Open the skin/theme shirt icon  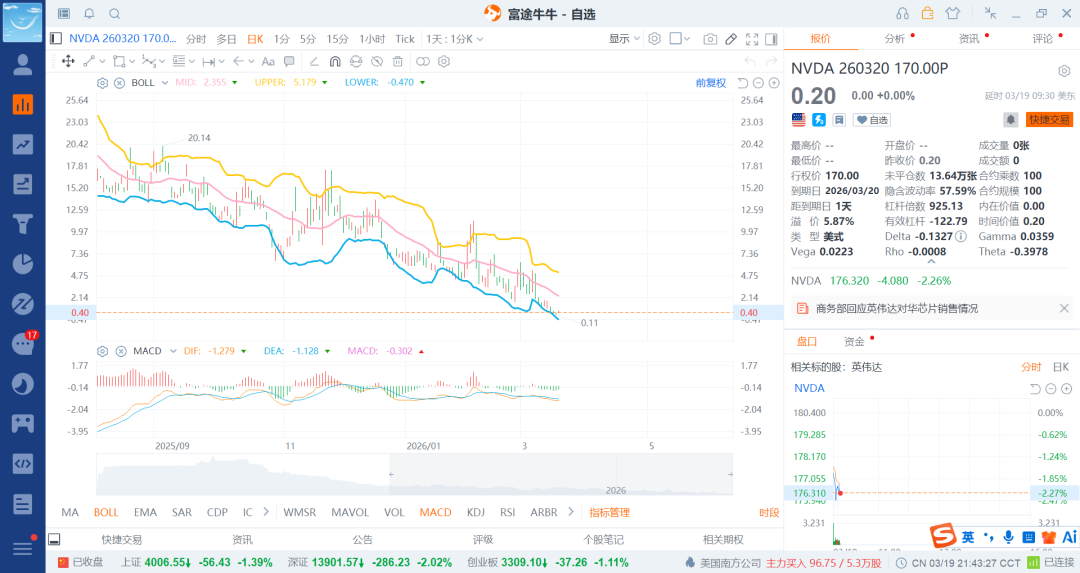point(953,14)
